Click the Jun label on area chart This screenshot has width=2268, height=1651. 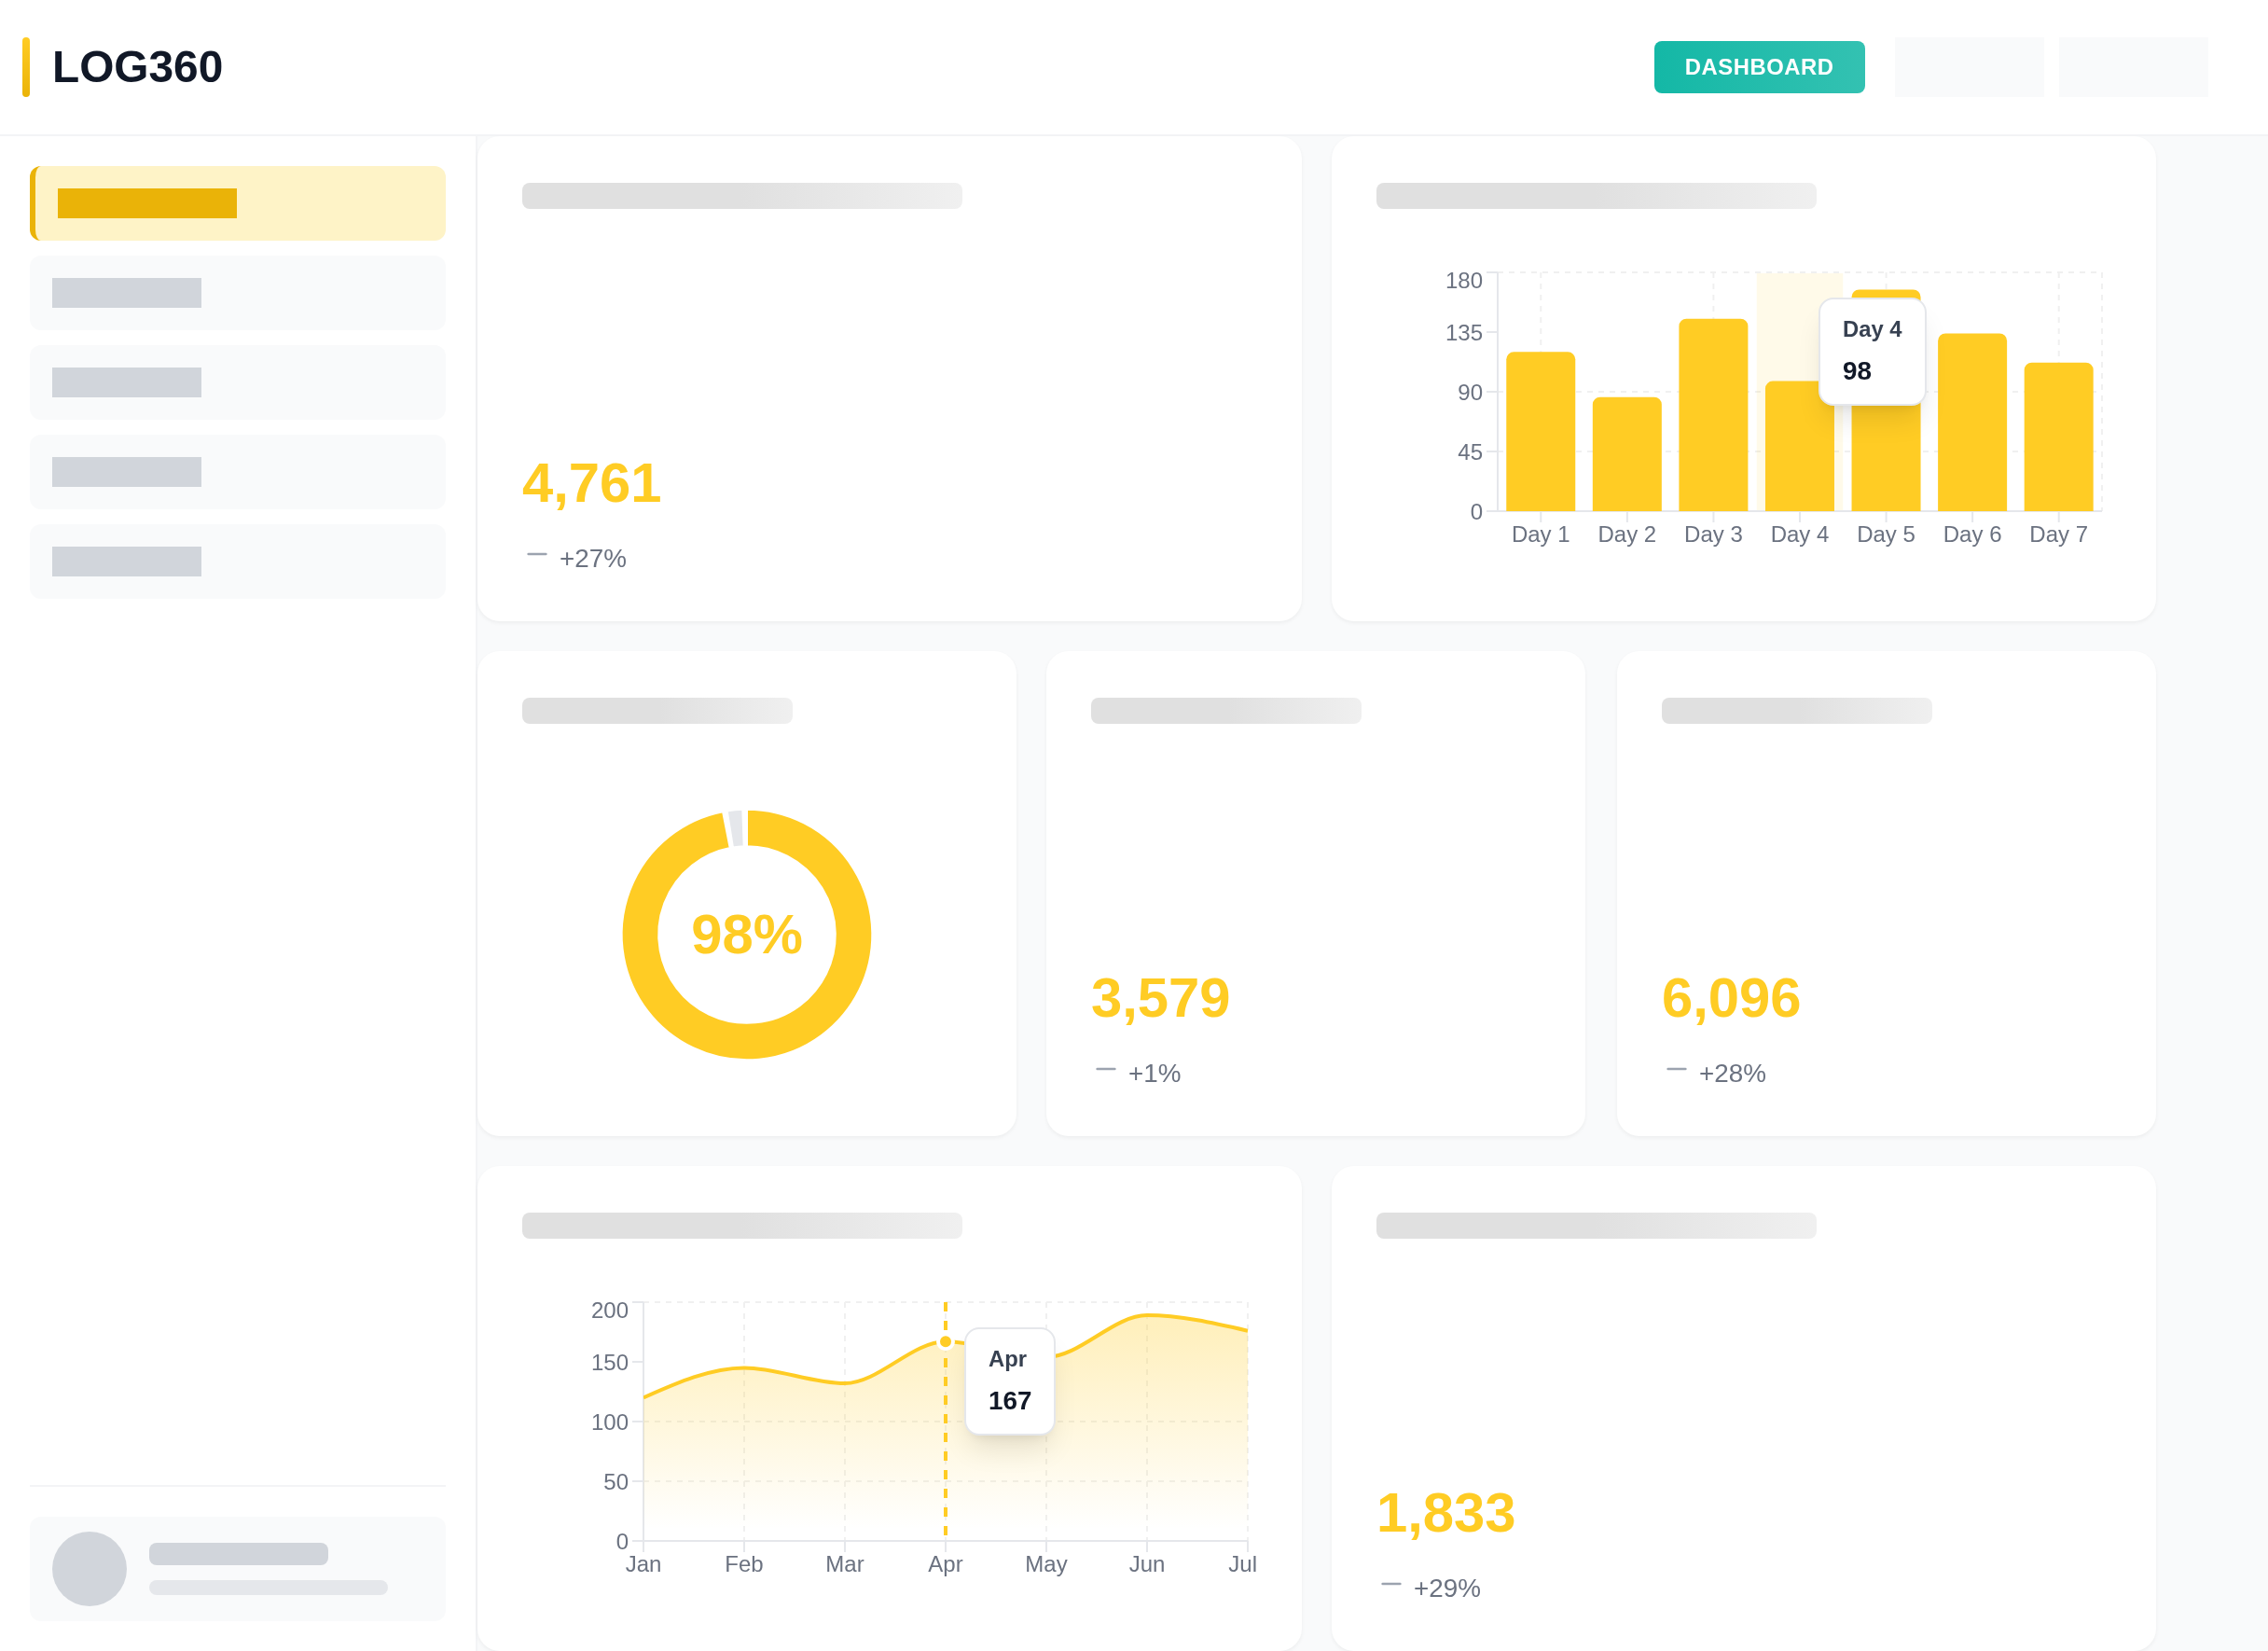point(1146,1564)
